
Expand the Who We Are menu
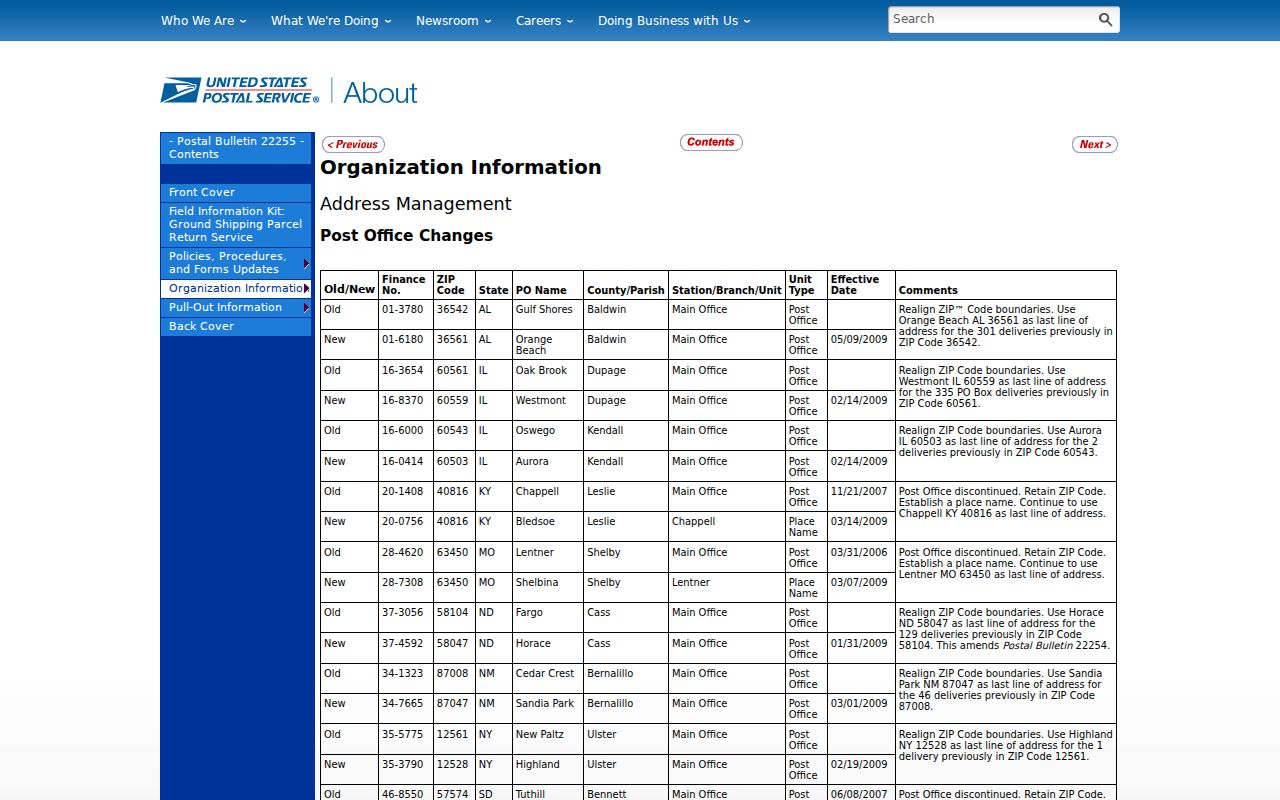(203, 20)
